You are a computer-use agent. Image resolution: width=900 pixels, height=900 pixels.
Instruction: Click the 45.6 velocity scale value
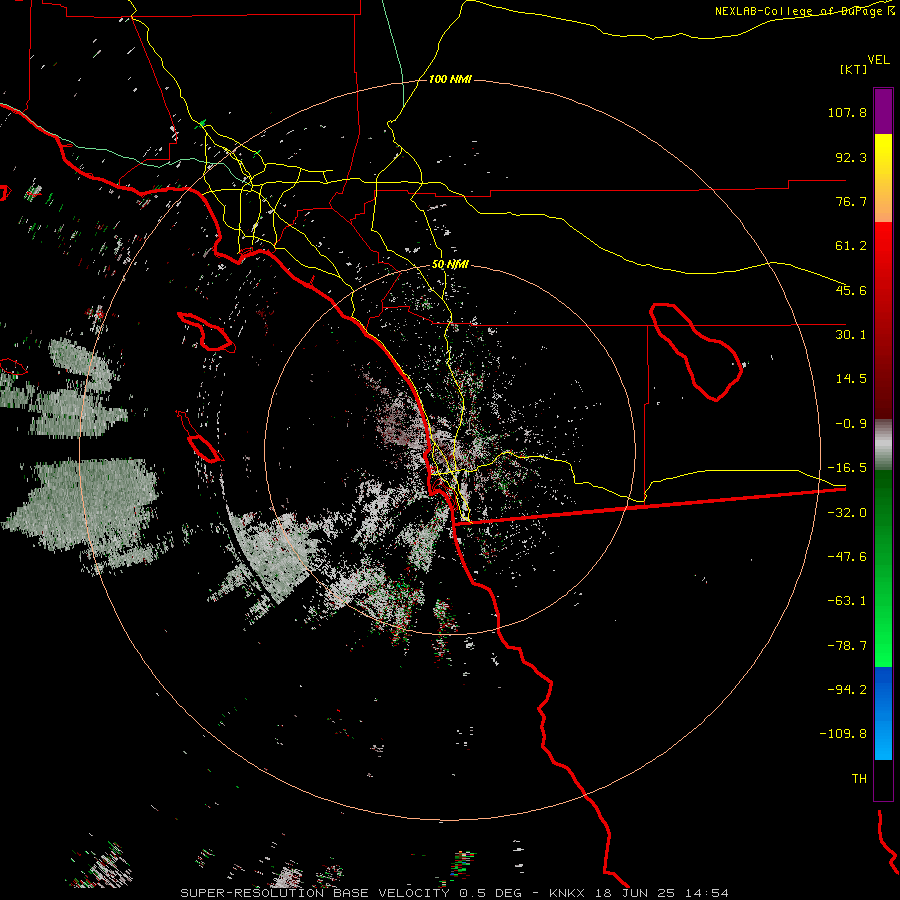pos(851,290)
